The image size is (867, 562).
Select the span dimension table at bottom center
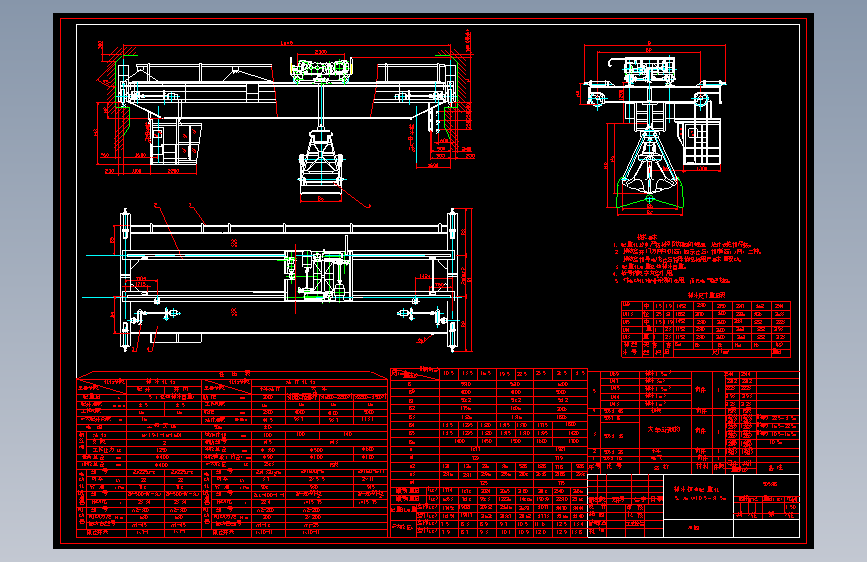click(x=489, y=452)
